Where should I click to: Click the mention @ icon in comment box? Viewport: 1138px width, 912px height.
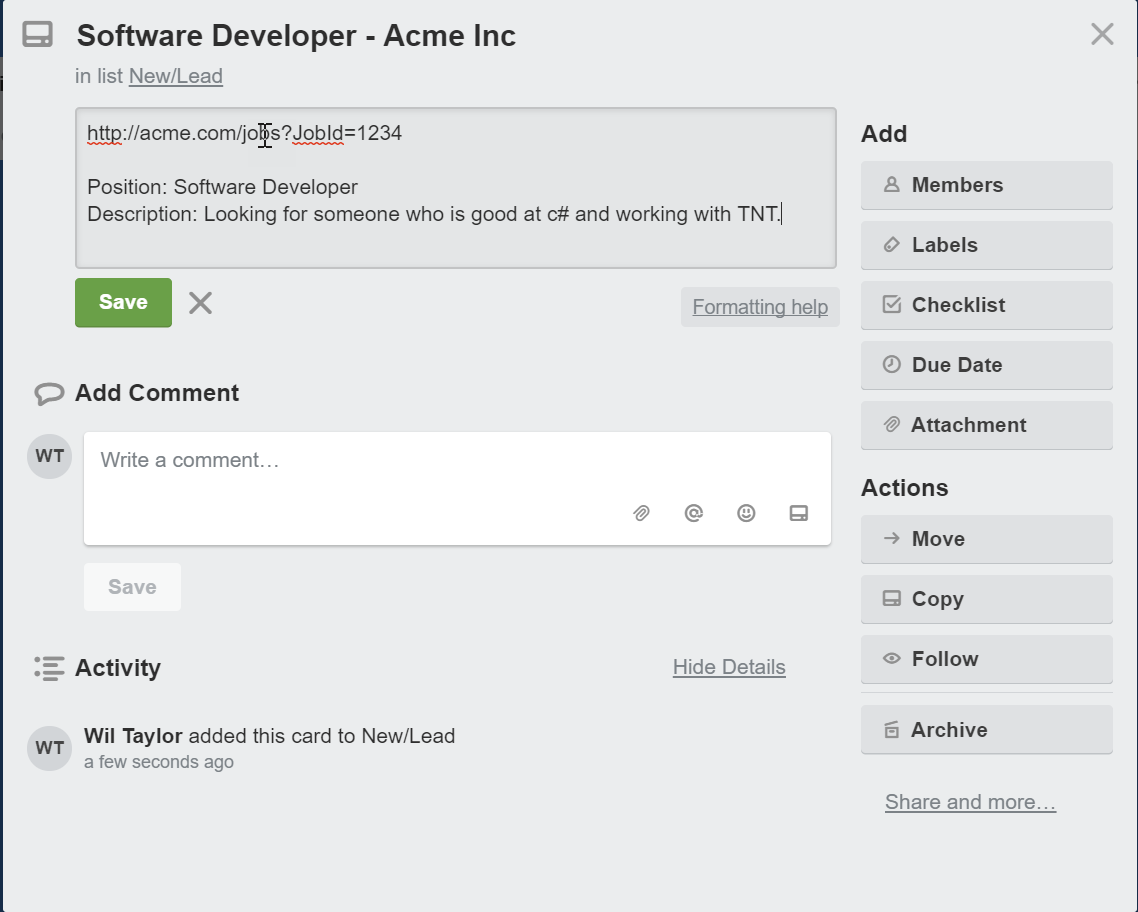coord(693,513)
